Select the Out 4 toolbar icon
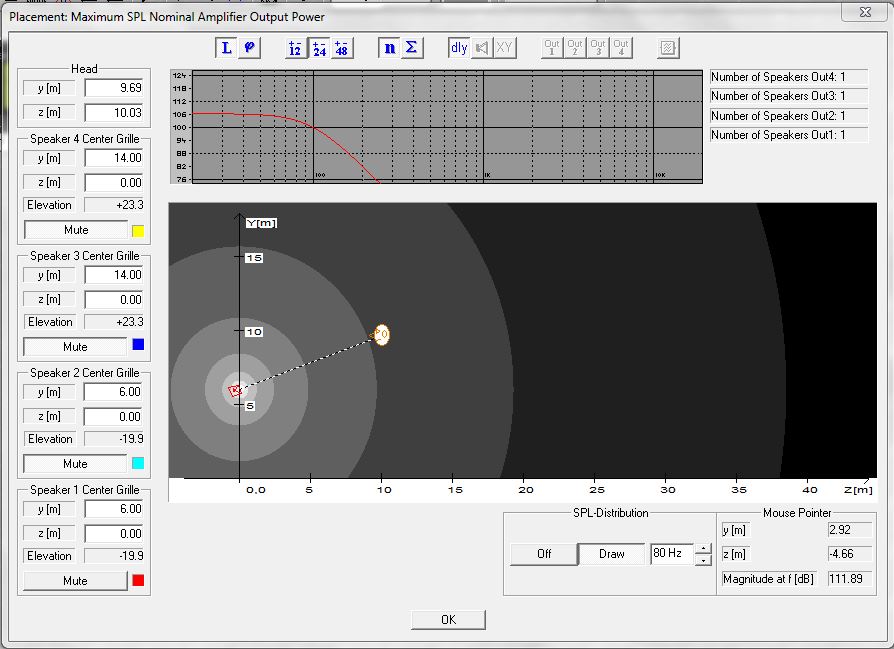The width and height of the screenshot is (894, 649). [x=621, y=48]
